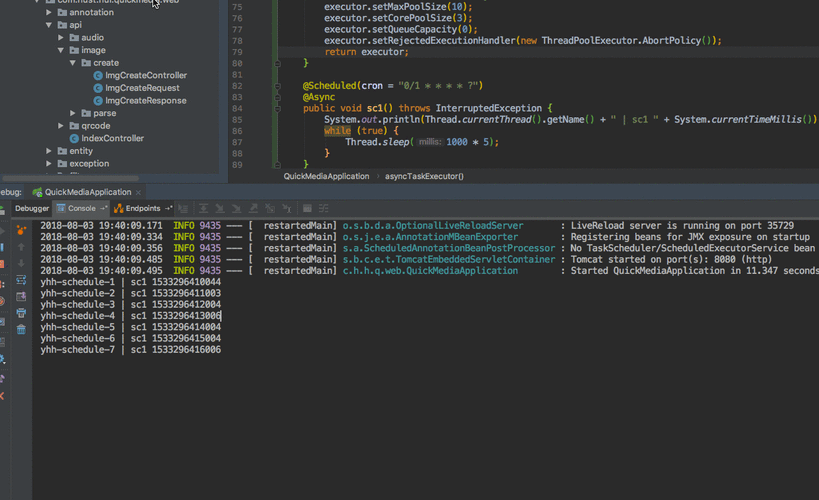Click the scroll to end icon

pyautogui.click(x=21, y=296)
